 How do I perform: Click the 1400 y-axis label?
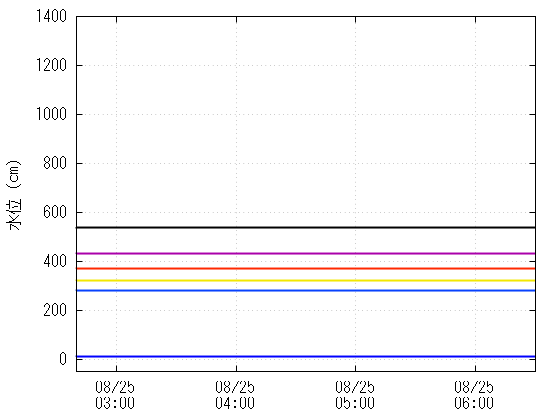click(x=51, y=16)
